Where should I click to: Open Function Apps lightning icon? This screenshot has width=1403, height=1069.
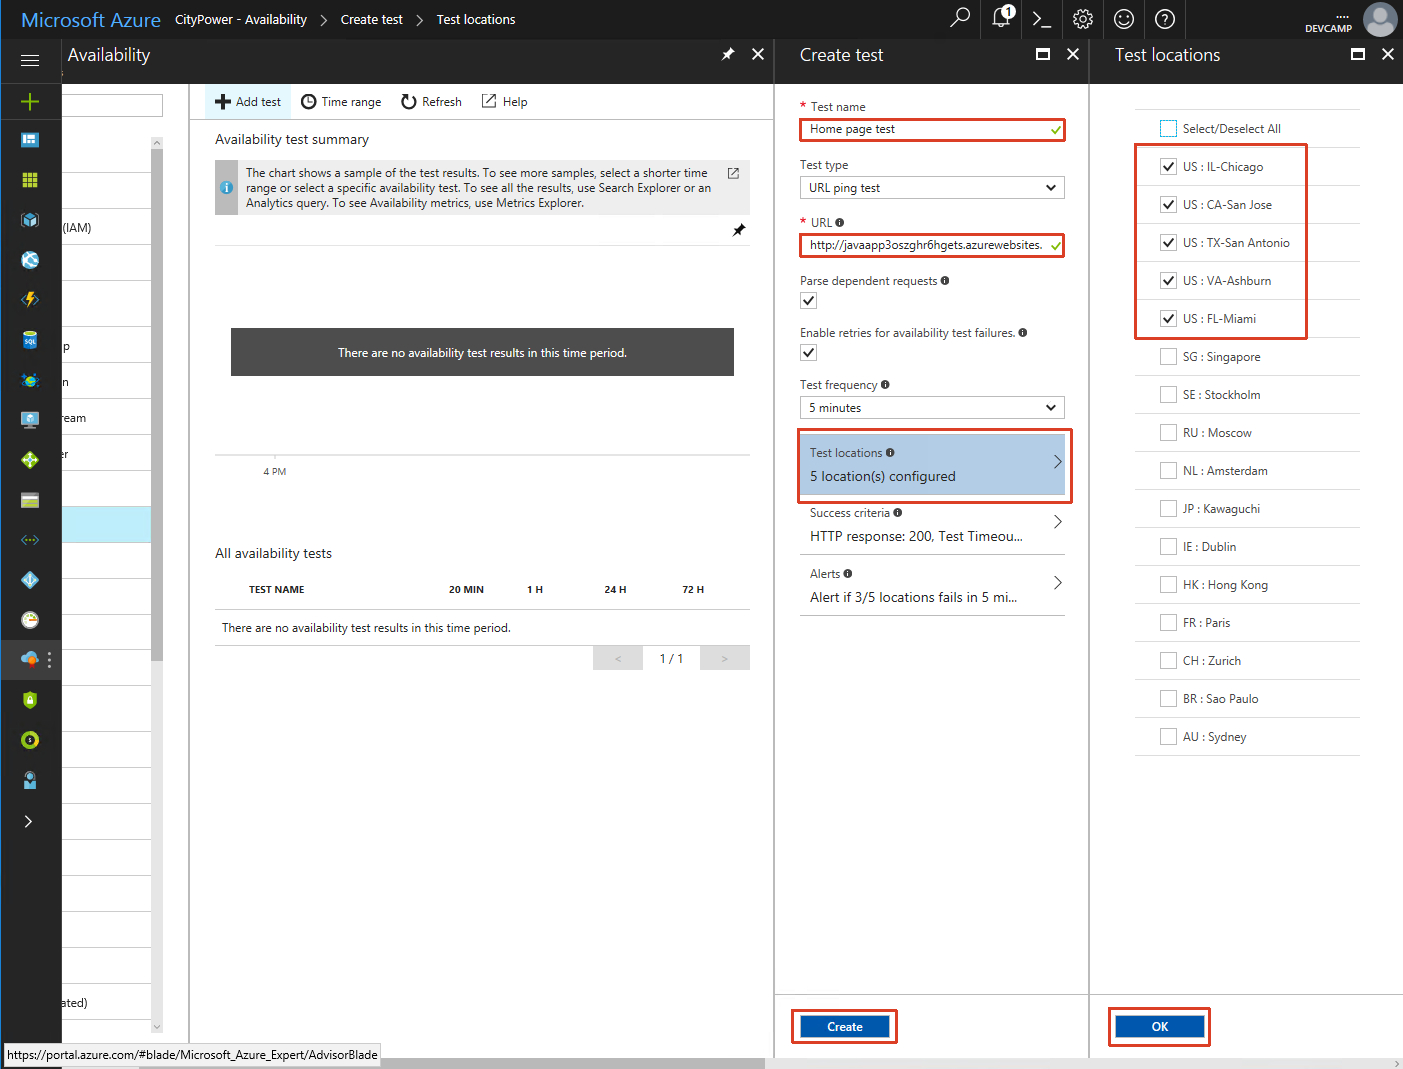pos(30,300)
